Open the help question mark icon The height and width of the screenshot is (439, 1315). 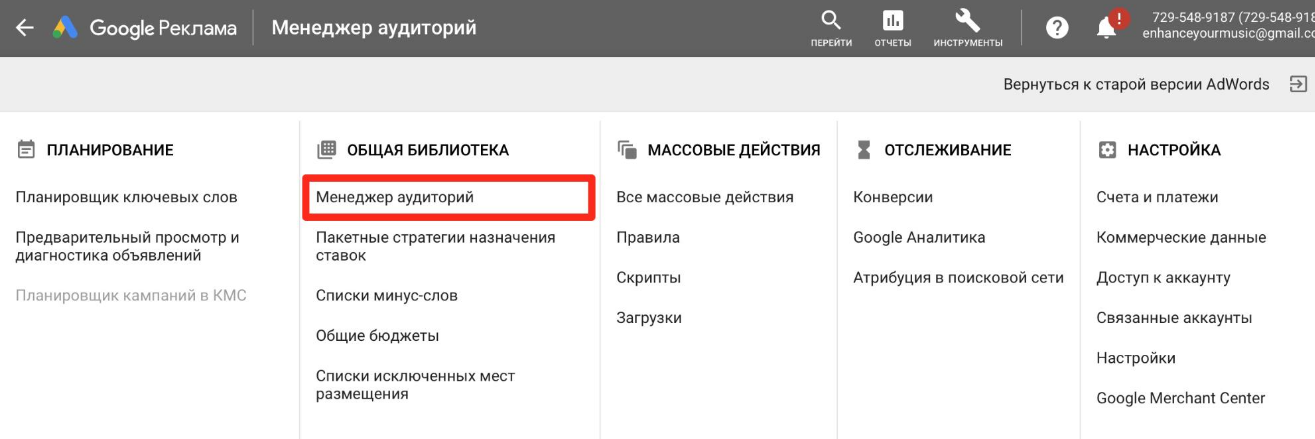pos(1057,29)
